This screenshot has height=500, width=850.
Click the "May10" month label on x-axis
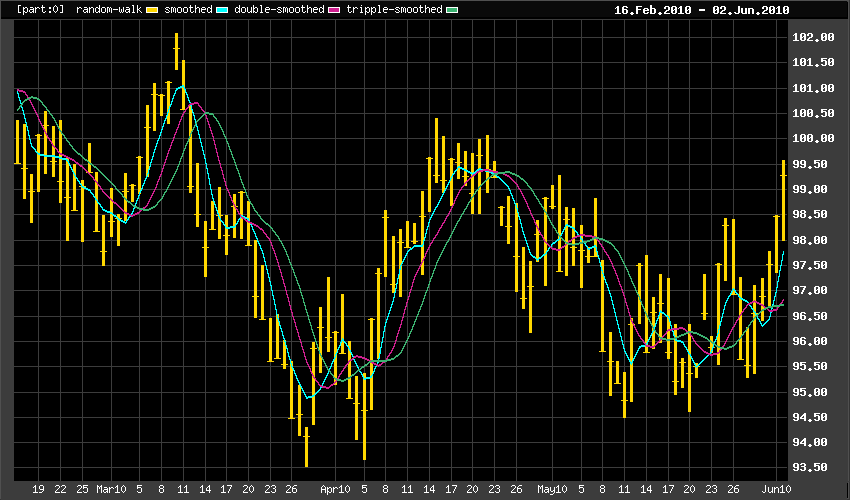pos(552,489)
